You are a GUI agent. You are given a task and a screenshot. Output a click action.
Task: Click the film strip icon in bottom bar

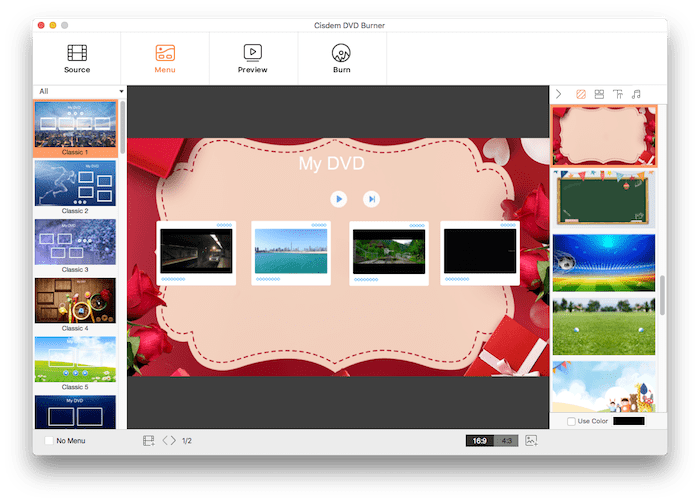pyautogui.click(x=148, y=440)
